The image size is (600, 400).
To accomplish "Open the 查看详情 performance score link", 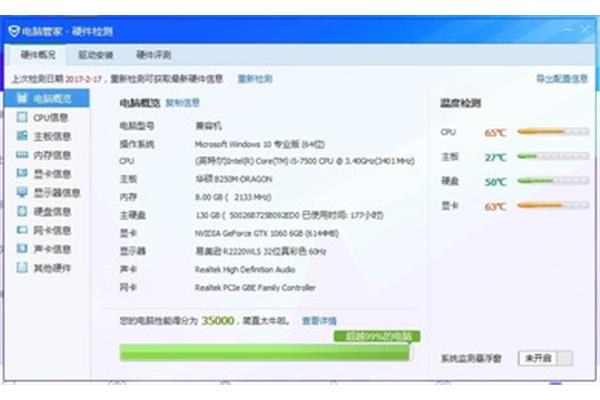I will pos(319,320).
